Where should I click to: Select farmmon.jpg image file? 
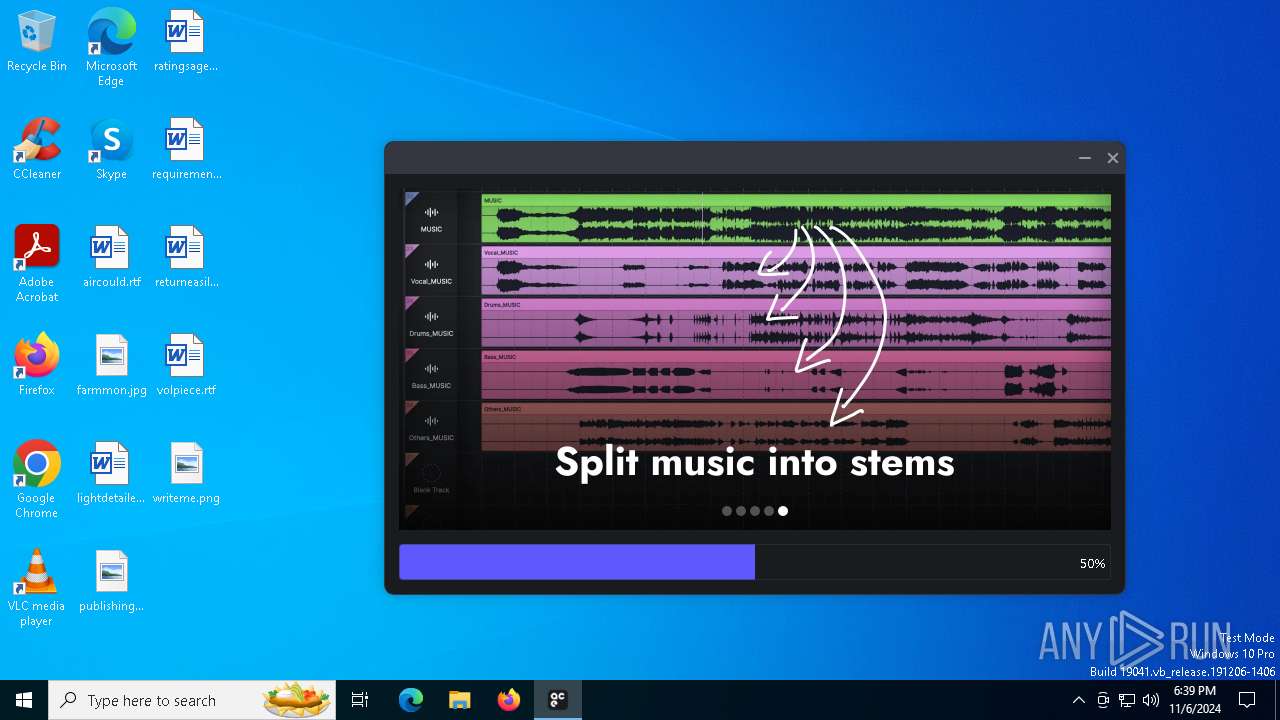point(111,365)
